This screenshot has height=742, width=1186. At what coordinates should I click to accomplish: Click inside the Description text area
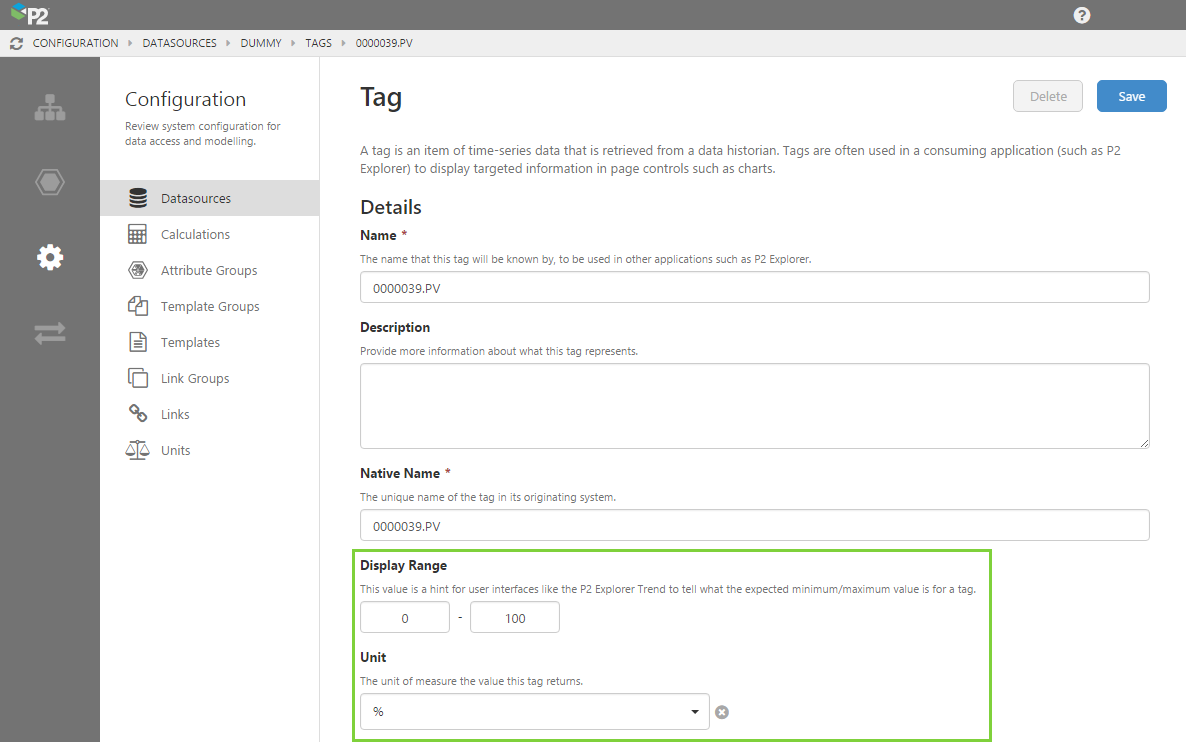click(x=753, y=404)
